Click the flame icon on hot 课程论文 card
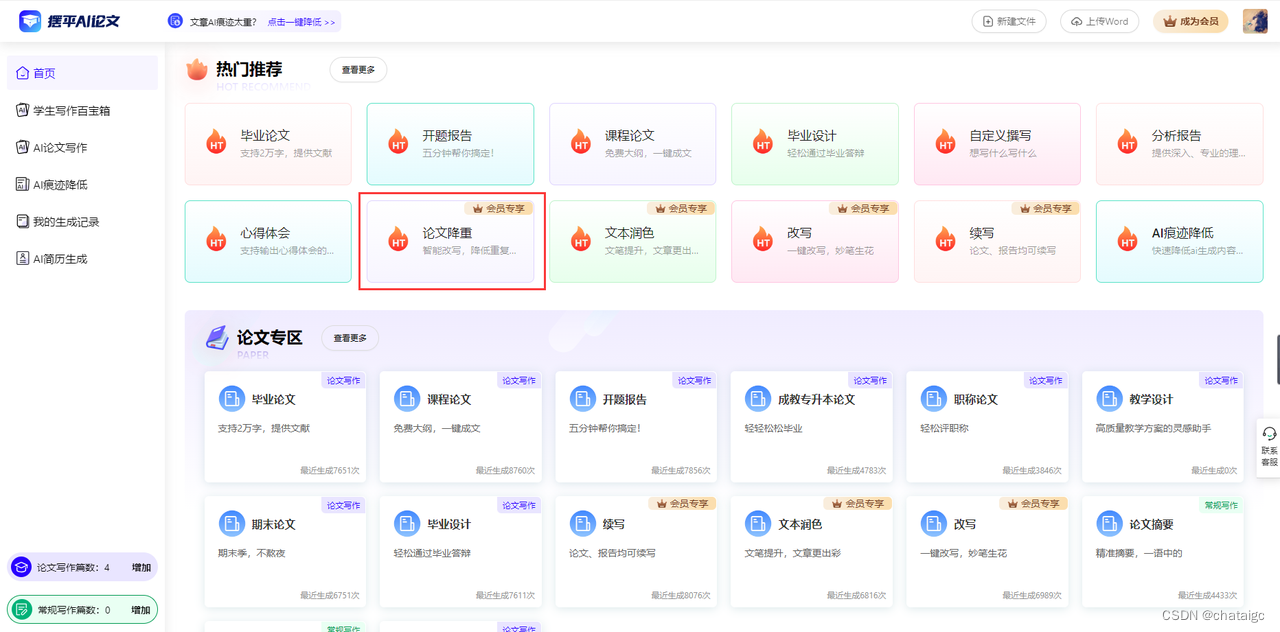 pos(581,142)
